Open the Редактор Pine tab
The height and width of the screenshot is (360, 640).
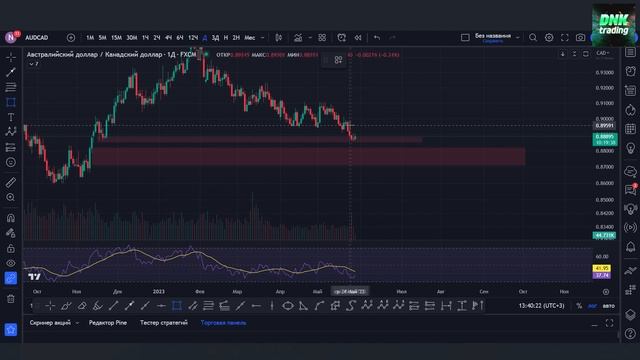tap(108, 323)
